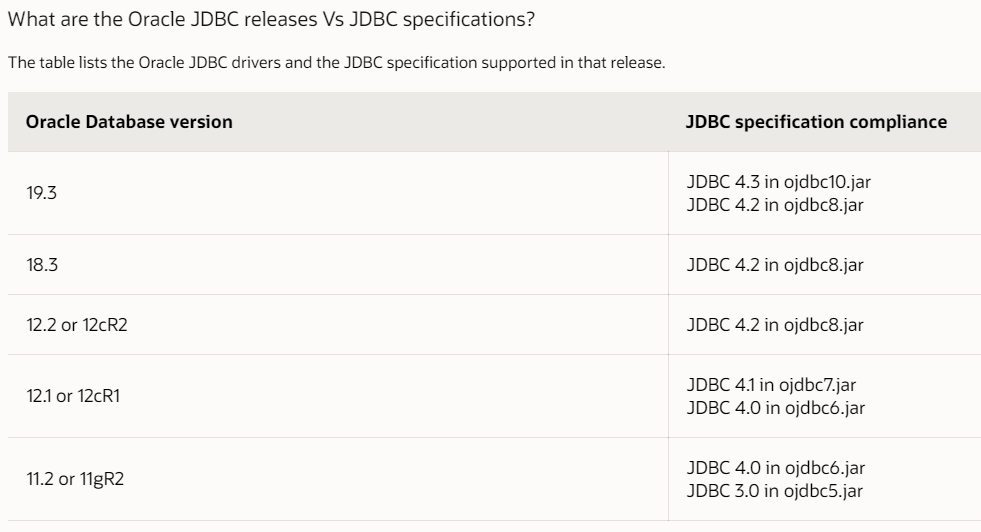This screenshot has width=981, height=532.
Task: Click the heading about Oracle JDBC releases
Action: 271,19
